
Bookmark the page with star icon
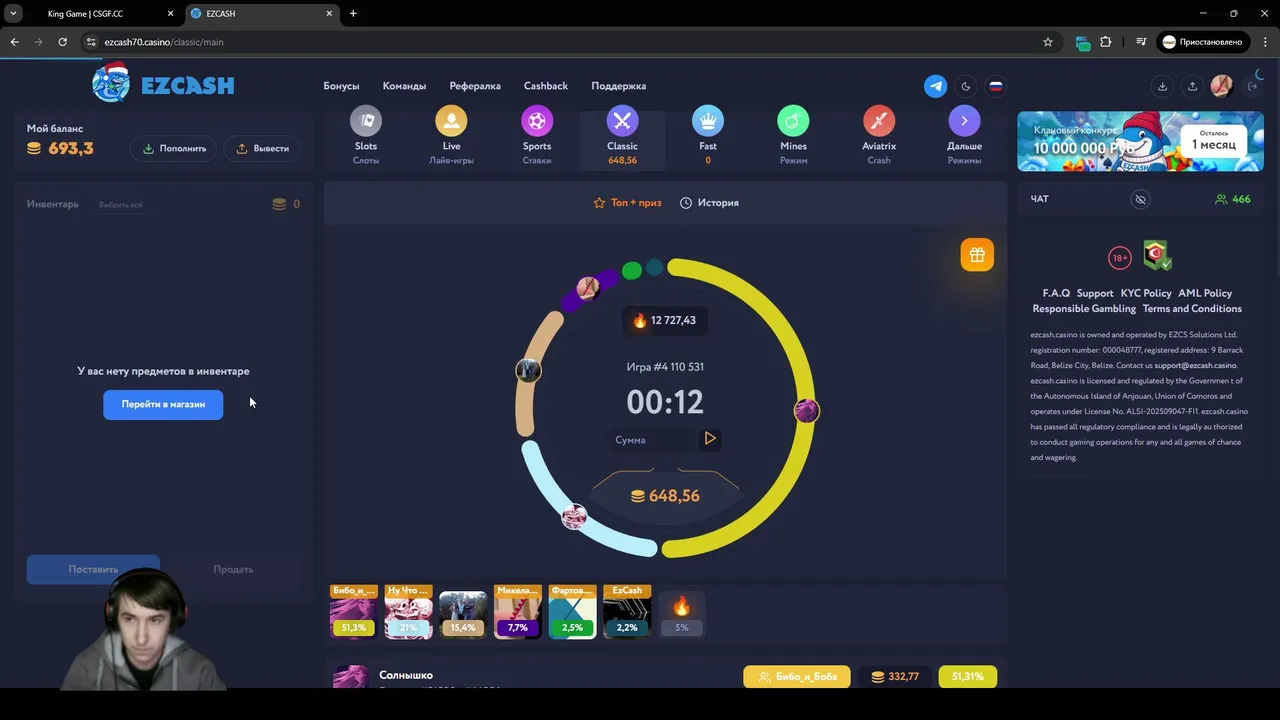1048,42
